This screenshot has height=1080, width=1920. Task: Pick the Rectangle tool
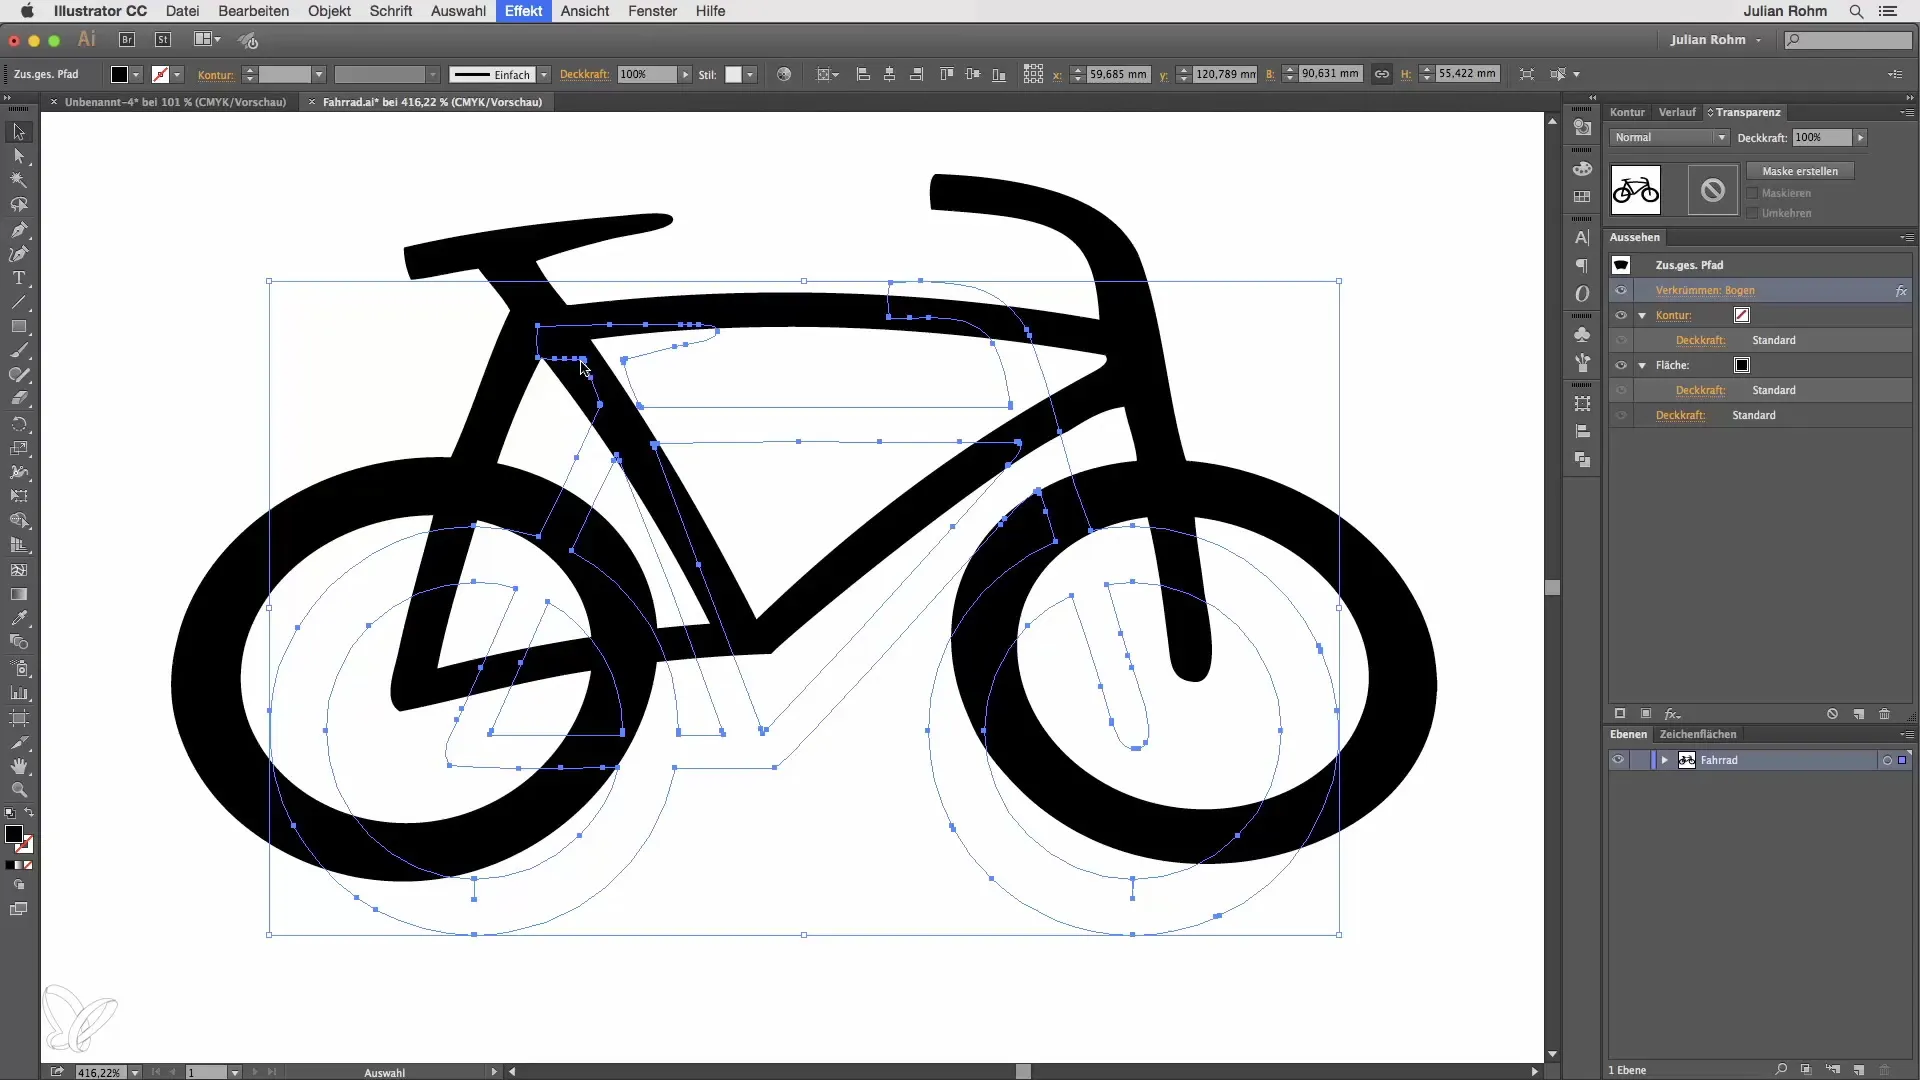[18, 327]
